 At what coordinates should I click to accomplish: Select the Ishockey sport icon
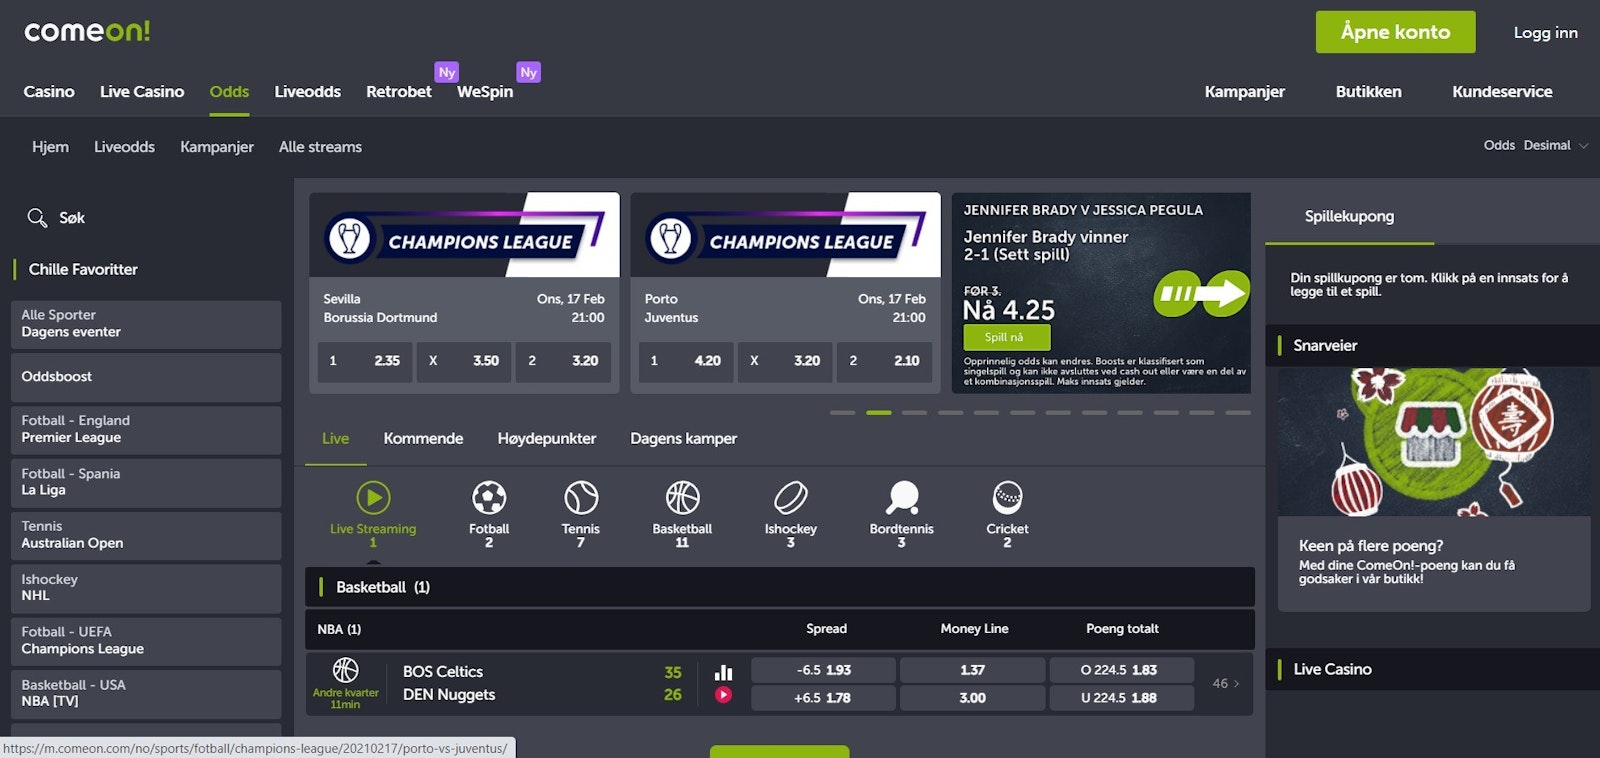[x=790, y=498]
